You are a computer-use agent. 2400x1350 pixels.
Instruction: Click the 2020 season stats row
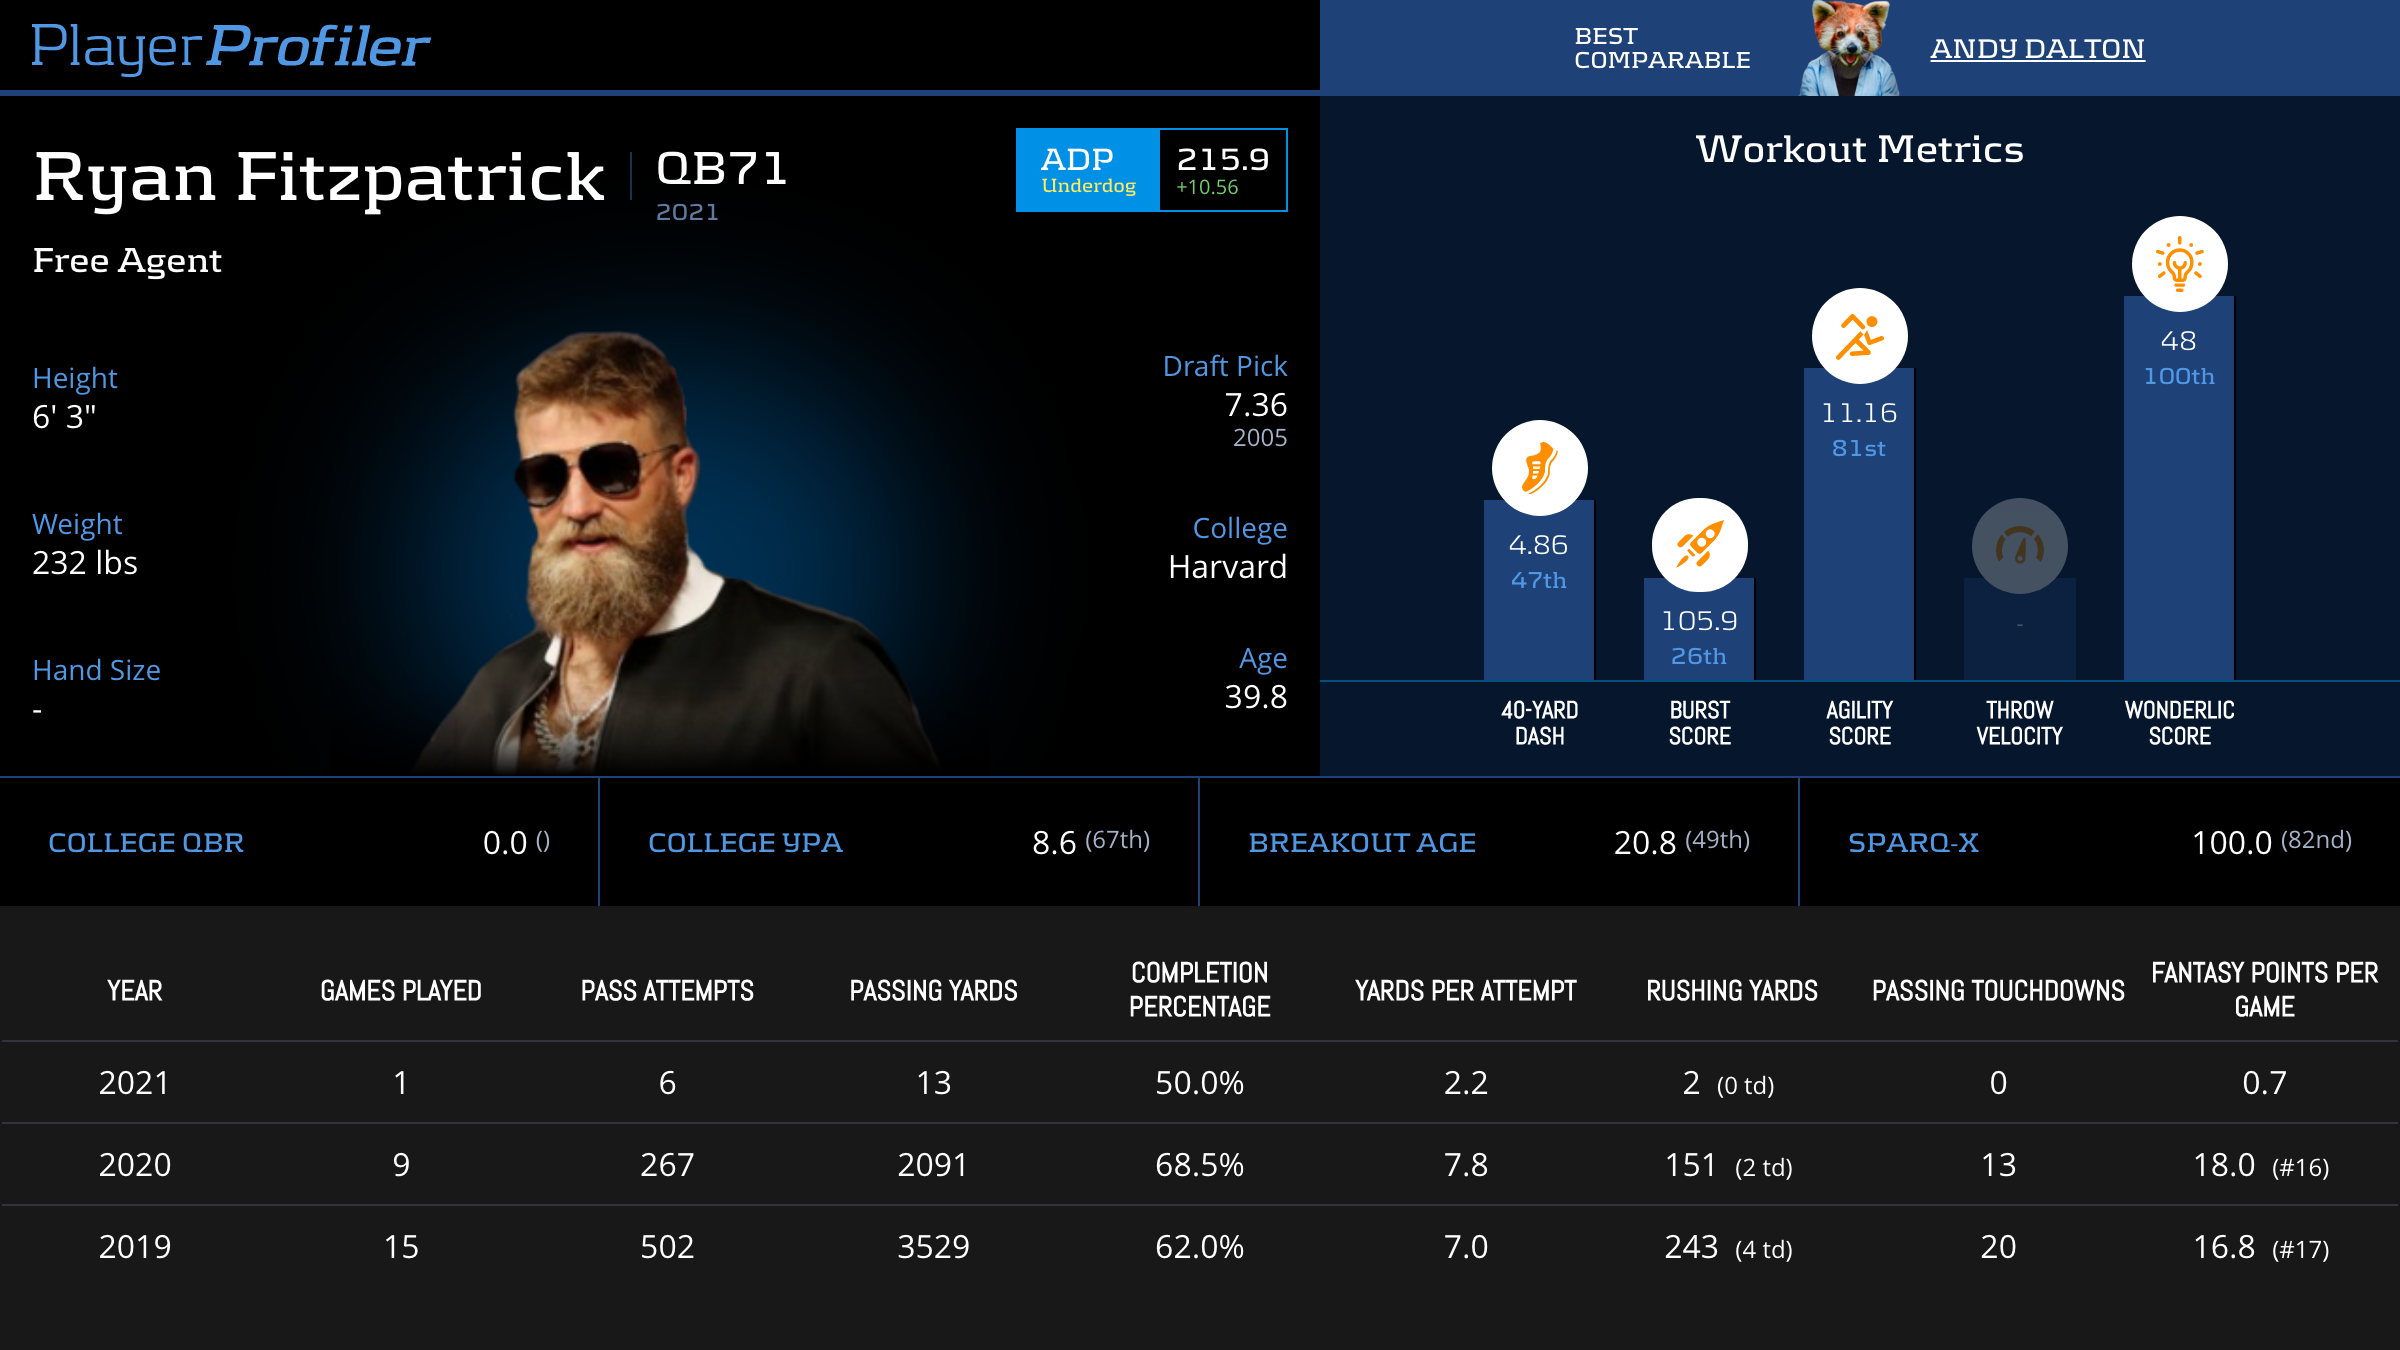point(1200,1165)
